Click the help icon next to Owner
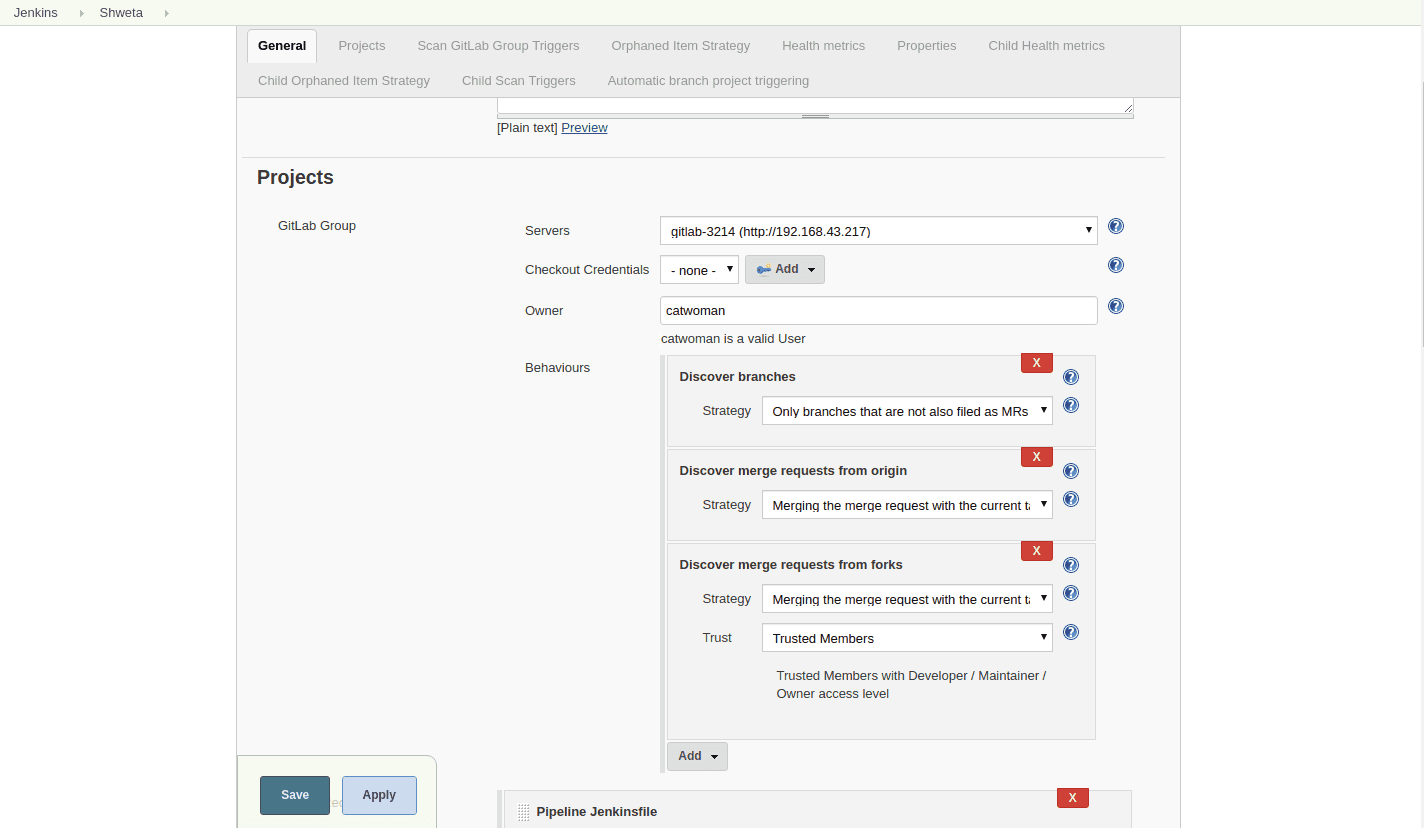This screenshot has height=828, width=1424. tap(1115, 306)
